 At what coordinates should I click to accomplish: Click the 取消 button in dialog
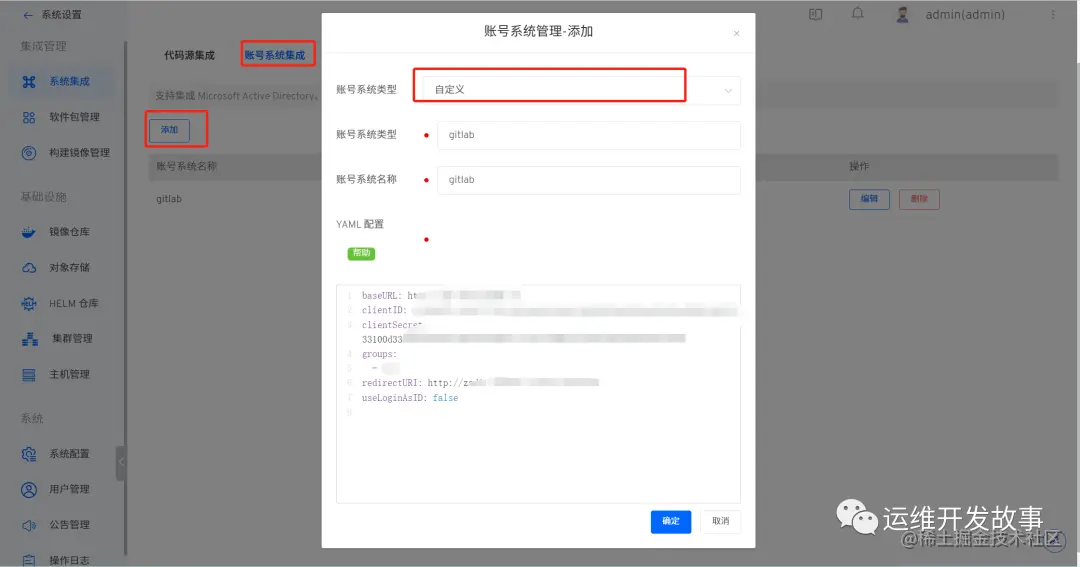pyautogui.click(x=720, y=522)
